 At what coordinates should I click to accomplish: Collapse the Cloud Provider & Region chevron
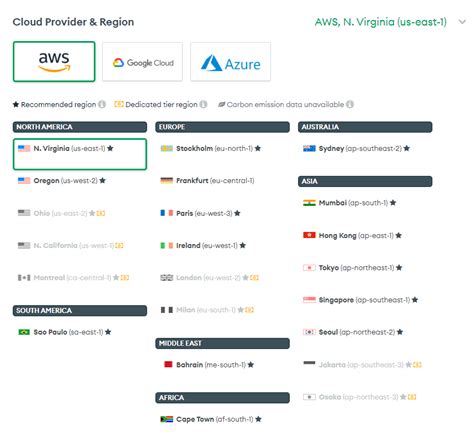(x=462, y=22)
